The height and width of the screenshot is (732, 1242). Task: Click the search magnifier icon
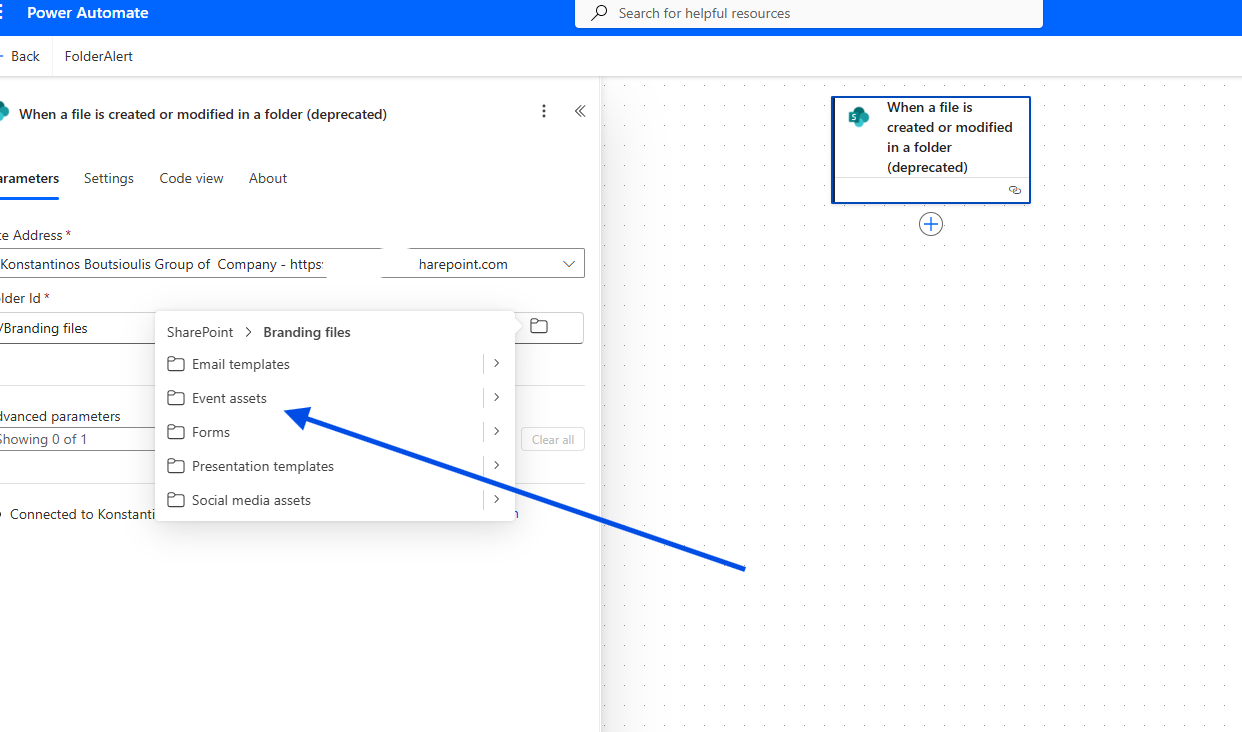coord(600,13)
